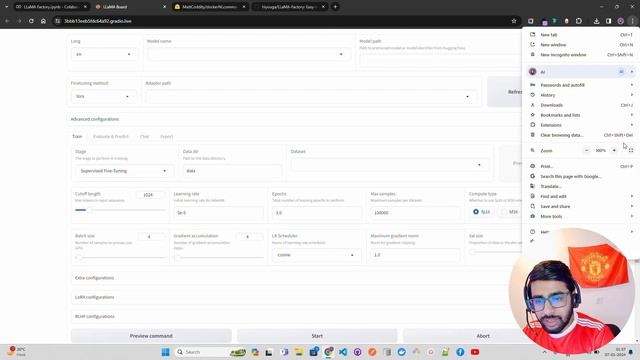This screenshot has height=360, width=640.
Task: Expand the RLHF configurations section
Action: pyautogui.click(x=95, y=316)
